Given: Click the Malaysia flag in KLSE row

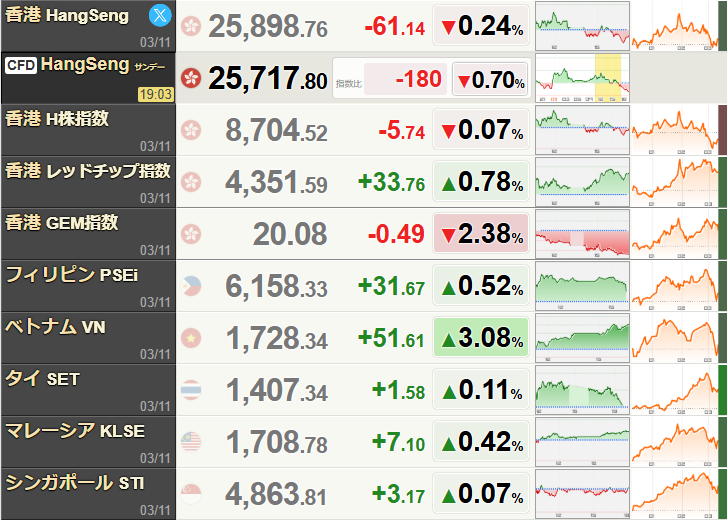Looking at the screenshot, I should [191, 442].
